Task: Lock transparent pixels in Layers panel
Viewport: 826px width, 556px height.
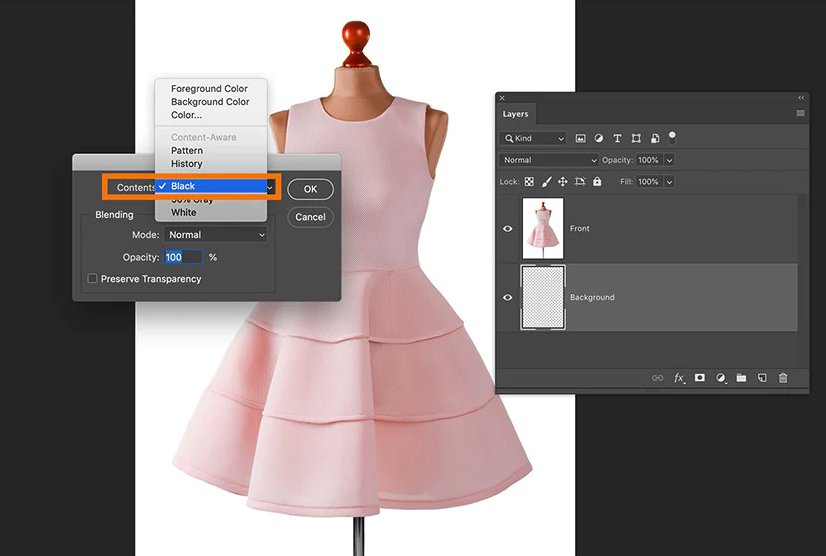Action: (x=529, y=181)
